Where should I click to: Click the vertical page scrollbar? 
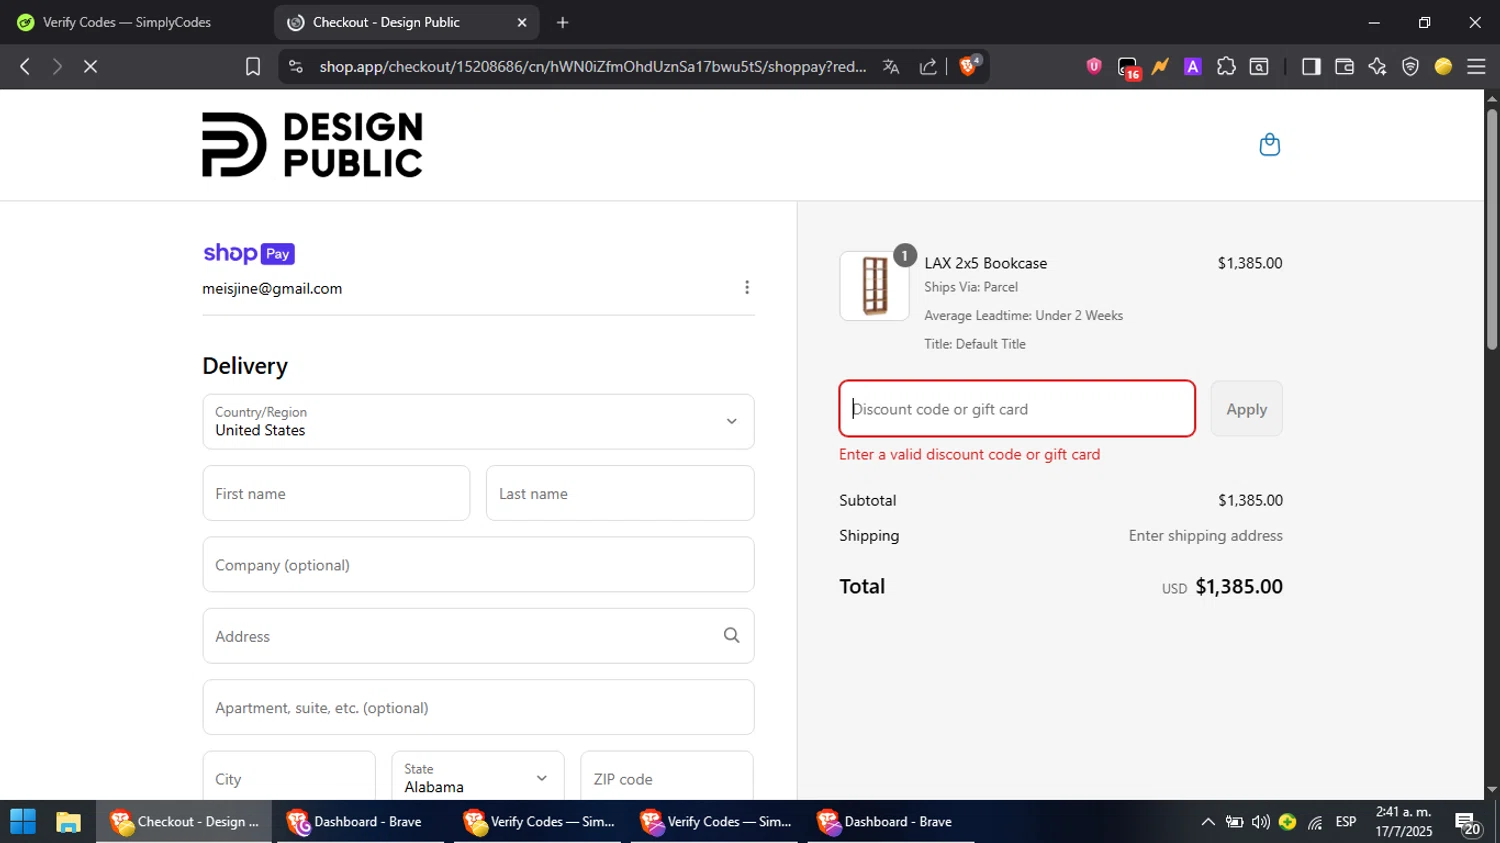click(1492, 230)
